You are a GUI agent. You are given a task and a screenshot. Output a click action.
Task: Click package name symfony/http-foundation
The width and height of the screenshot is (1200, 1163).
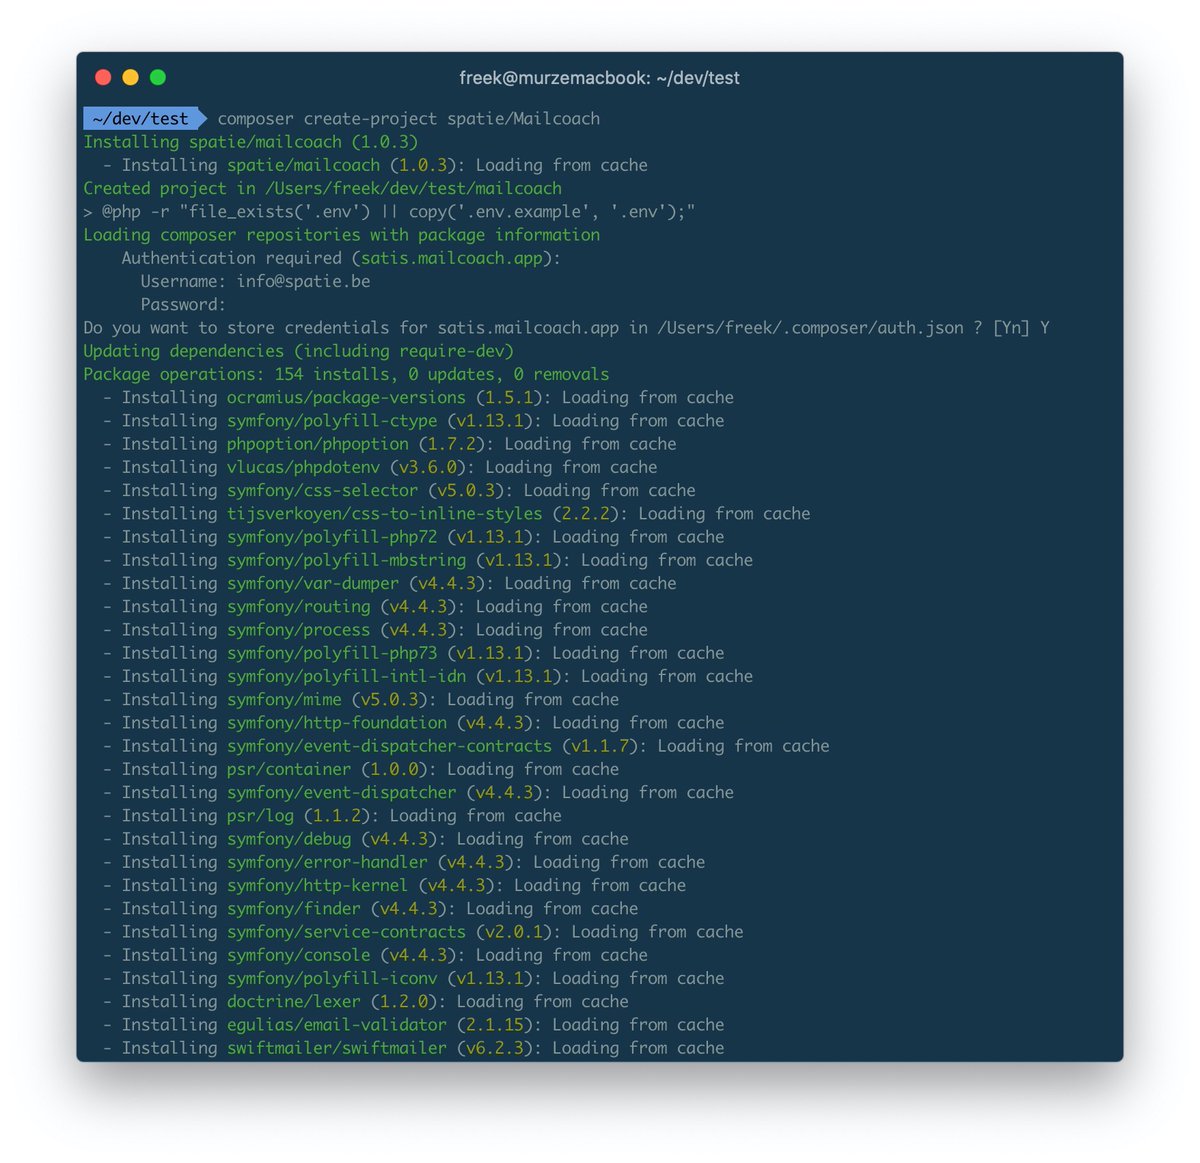pos(337,722)
